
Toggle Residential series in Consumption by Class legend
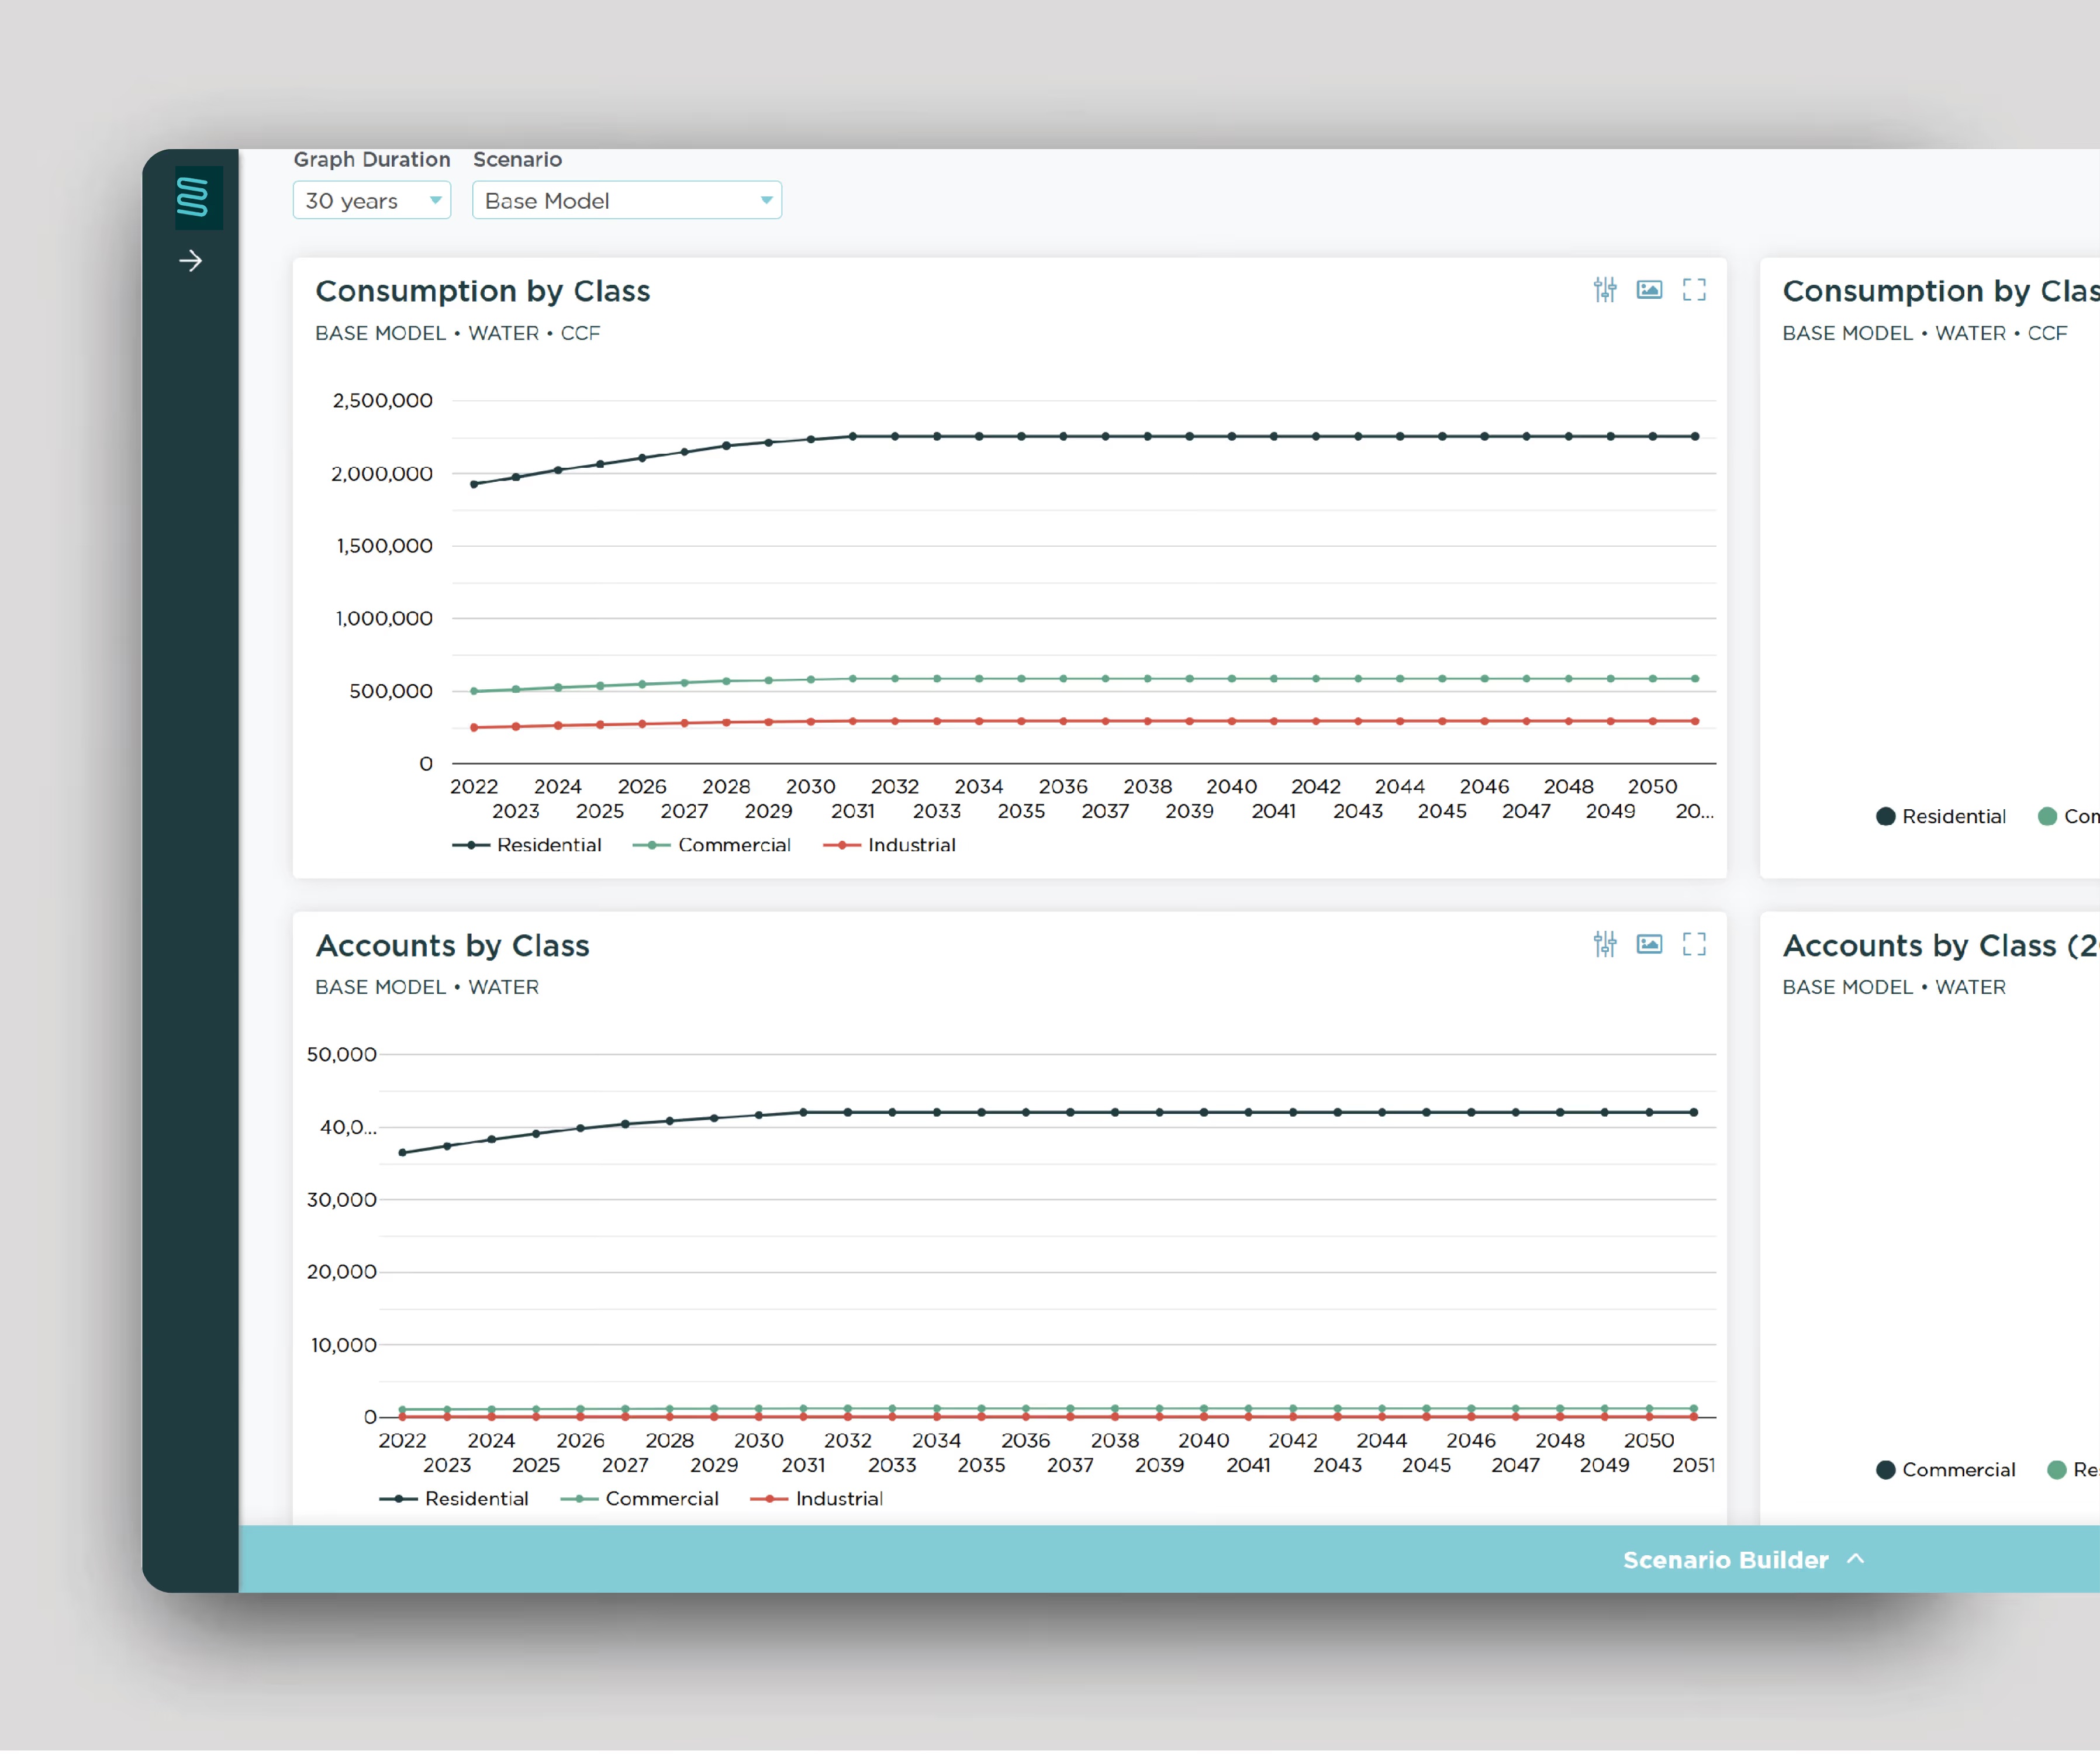(527, 845)
